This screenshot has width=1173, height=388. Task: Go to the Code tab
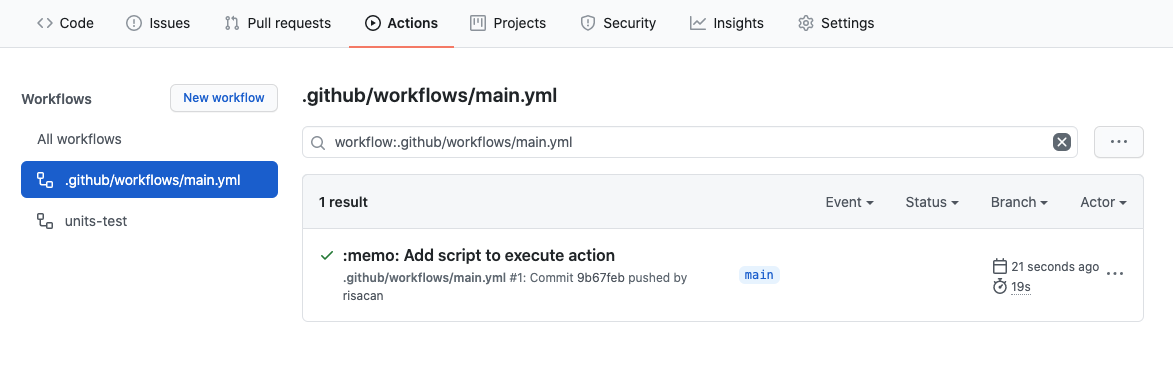click(x=65, y=23)
